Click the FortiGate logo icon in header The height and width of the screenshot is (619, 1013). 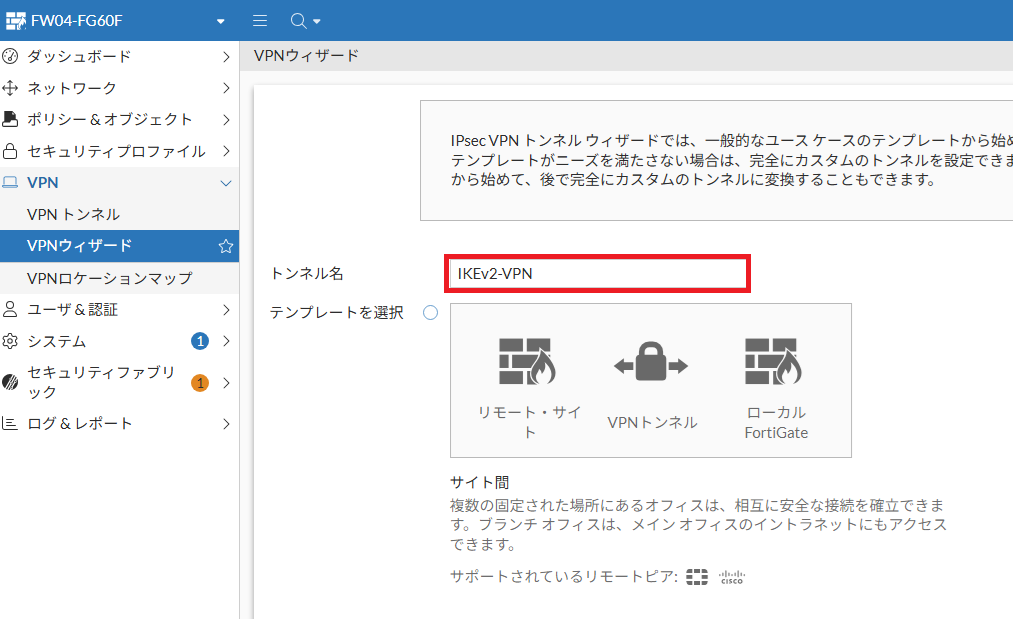pos(16,21)
